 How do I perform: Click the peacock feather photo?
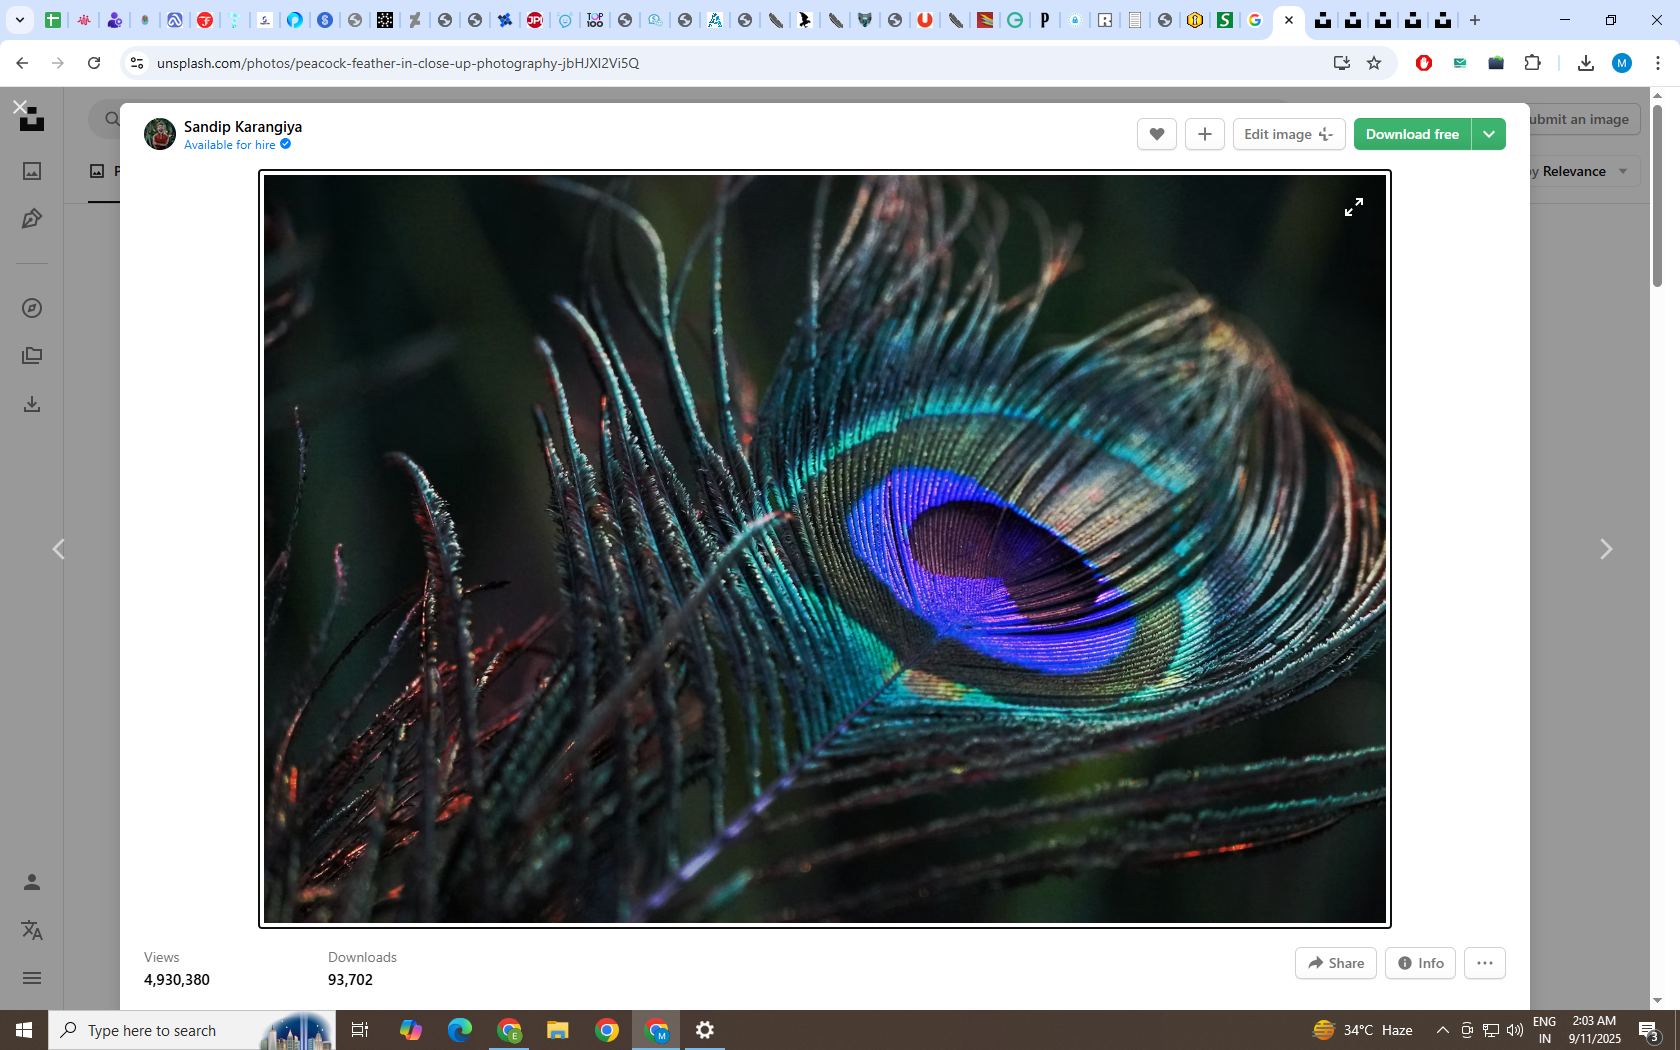point(824,548)
